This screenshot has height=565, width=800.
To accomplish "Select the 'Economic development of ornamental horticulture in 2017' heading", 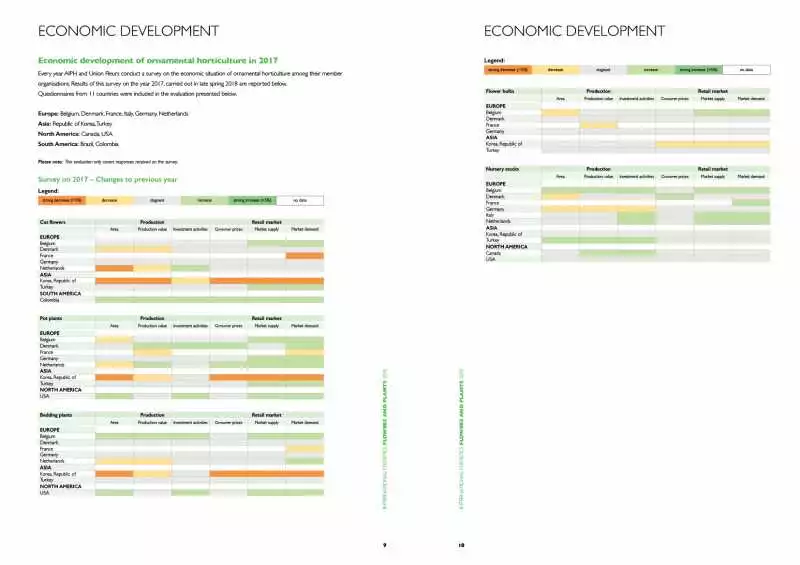I will (158, 60).
